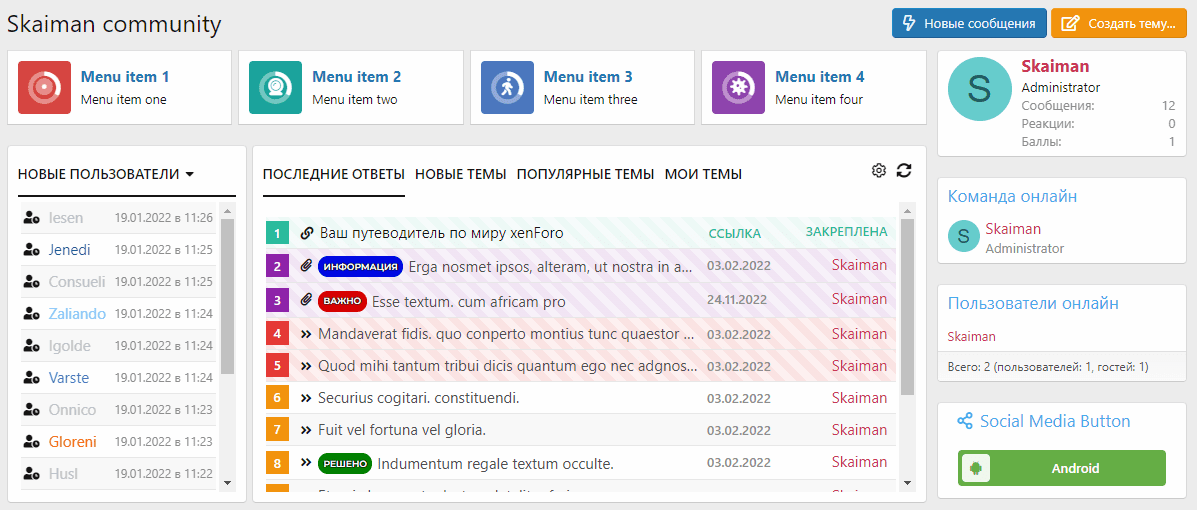Click the Новые сообщения button
The width and height of the screenshot is (1197, 510).
[x=969, y=23]
